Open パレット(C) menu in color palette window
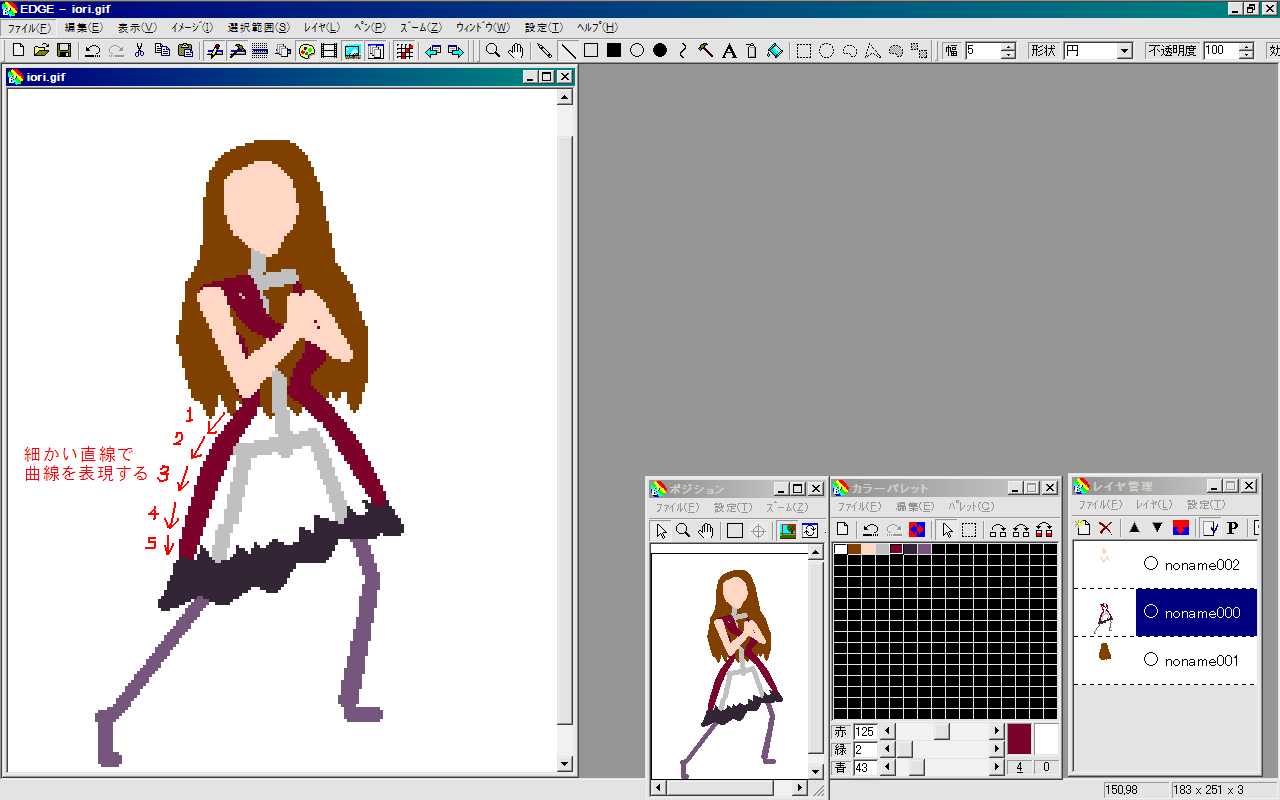 pos(970,507)
